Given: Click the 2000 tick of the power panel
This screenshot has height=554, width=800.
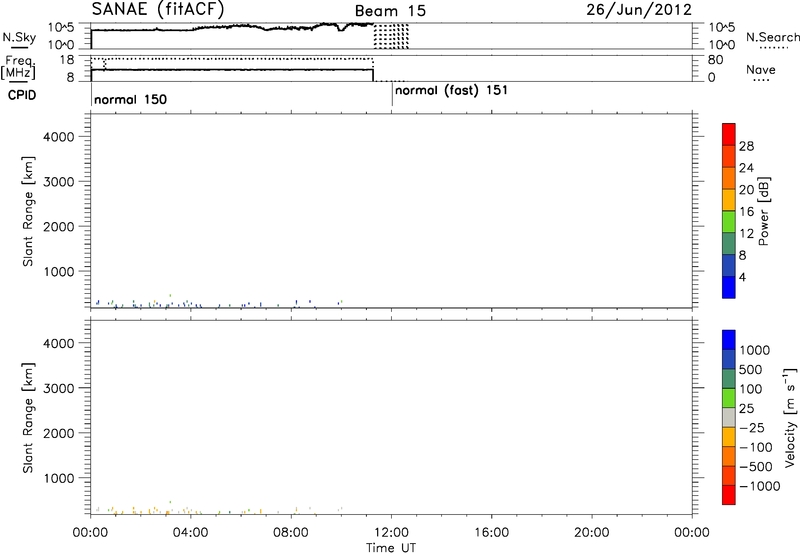Looking at the screenshot, I should [x=59, y=226].
